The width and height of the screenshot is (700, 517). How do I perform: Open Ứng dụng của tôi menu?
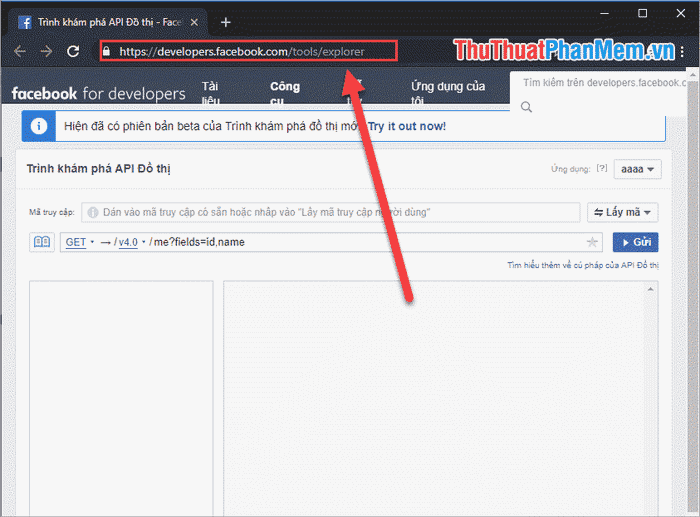[x=448, y=92]
